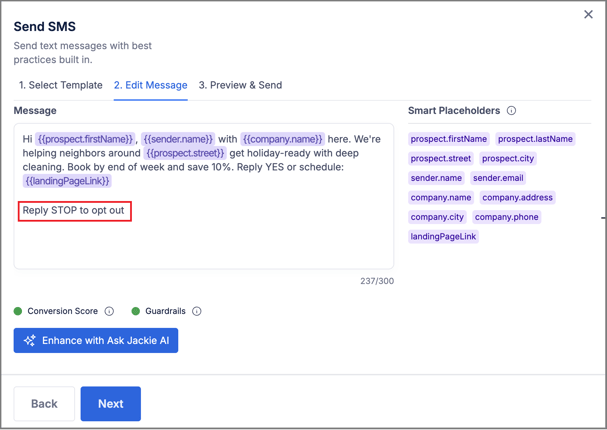Add the sender.email placeholder chip

tap(498, 178)
